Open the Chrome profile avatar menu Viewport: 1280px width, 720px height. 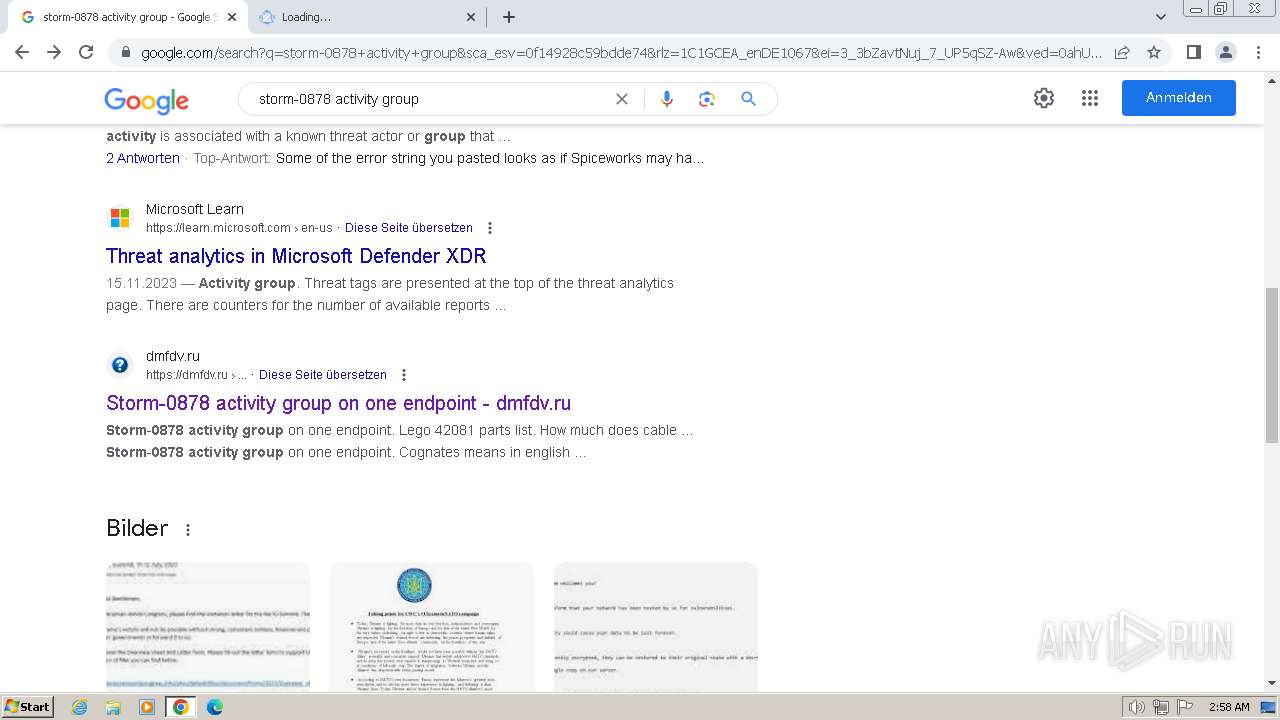[x=1225, y=52]
